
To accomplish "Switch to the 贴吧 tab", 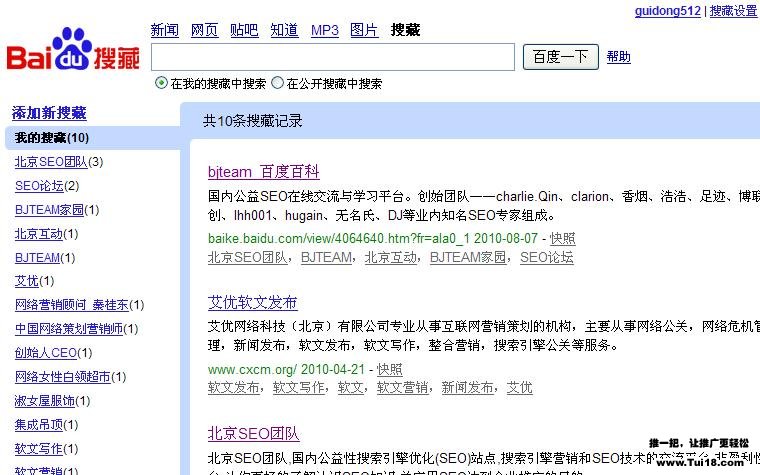I will point(244,30).
